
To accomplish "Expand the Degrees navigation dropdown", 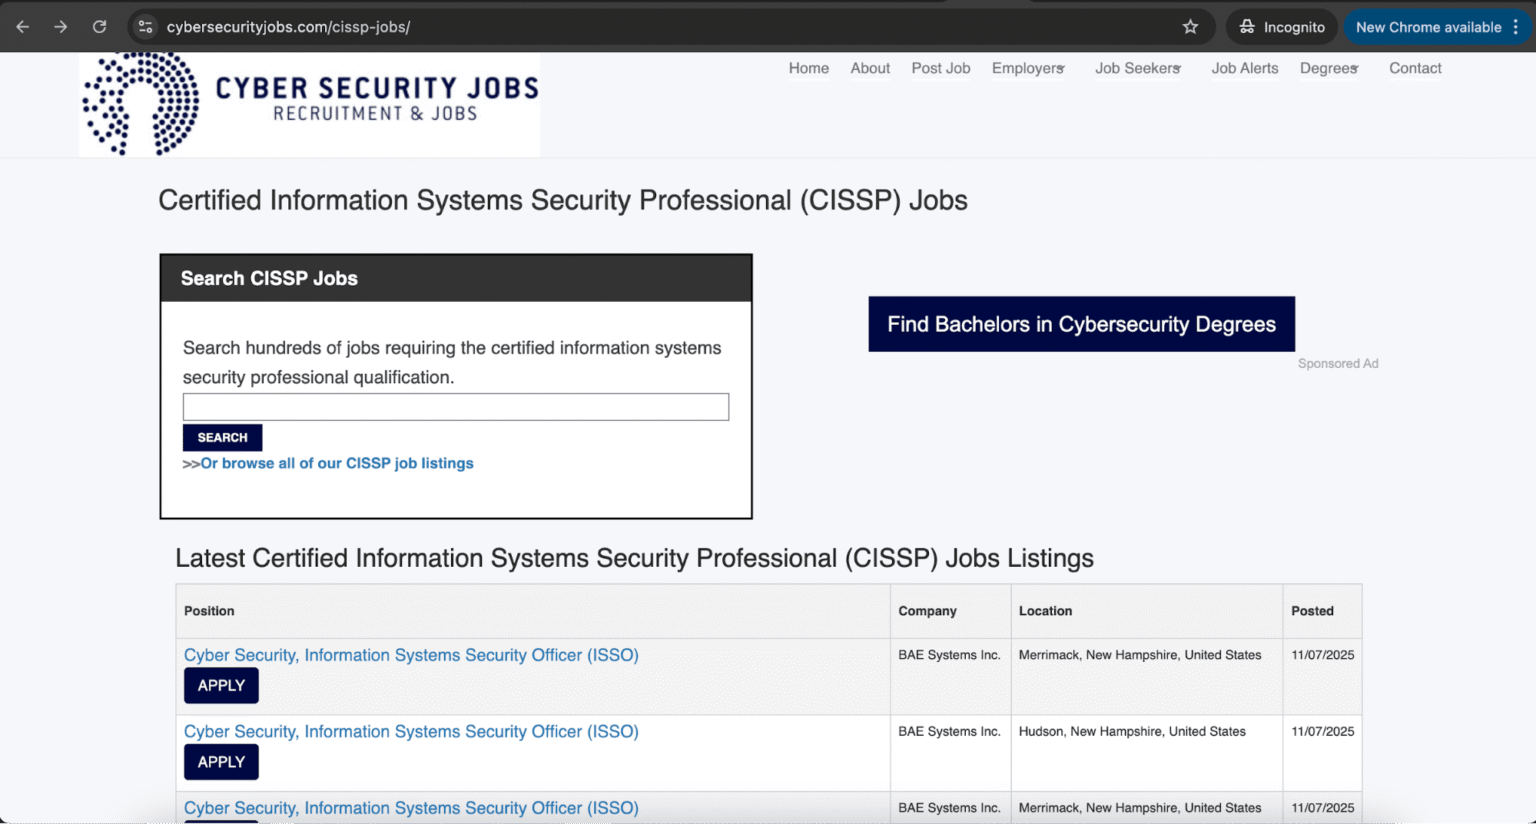I will [1327, 68].
